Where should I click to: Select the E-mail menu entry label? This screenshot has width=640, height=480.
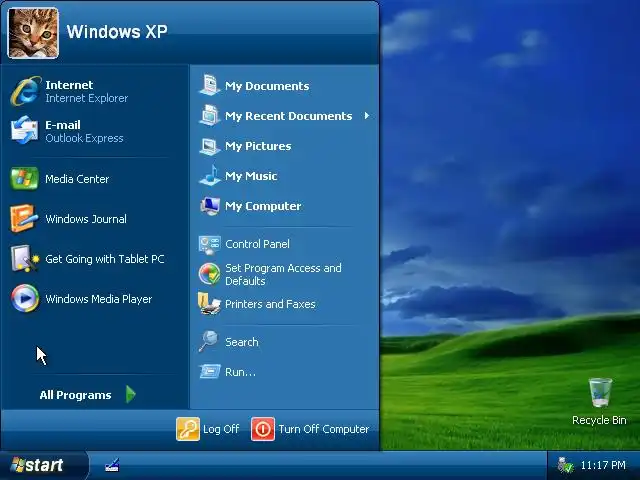pos(63,125)
